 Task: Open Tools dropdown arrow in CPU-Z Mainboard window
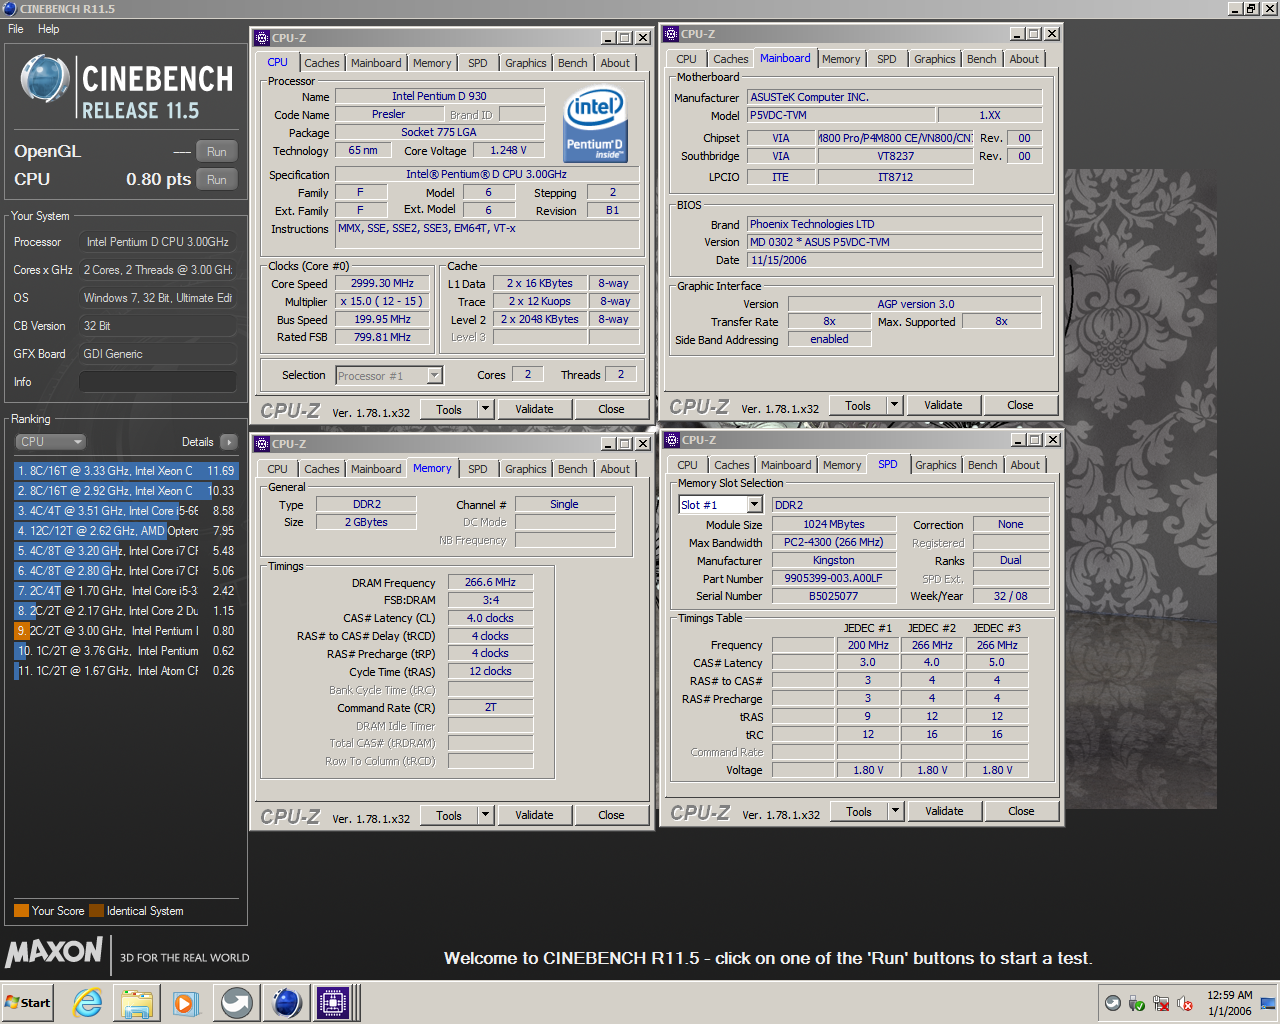895,406
